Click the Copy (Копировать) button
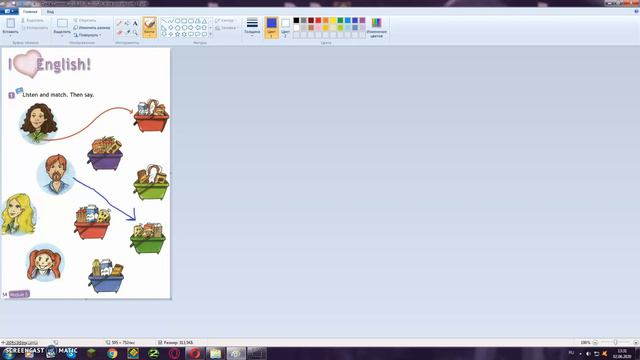640x360 pixels. (x=35, y=28)
